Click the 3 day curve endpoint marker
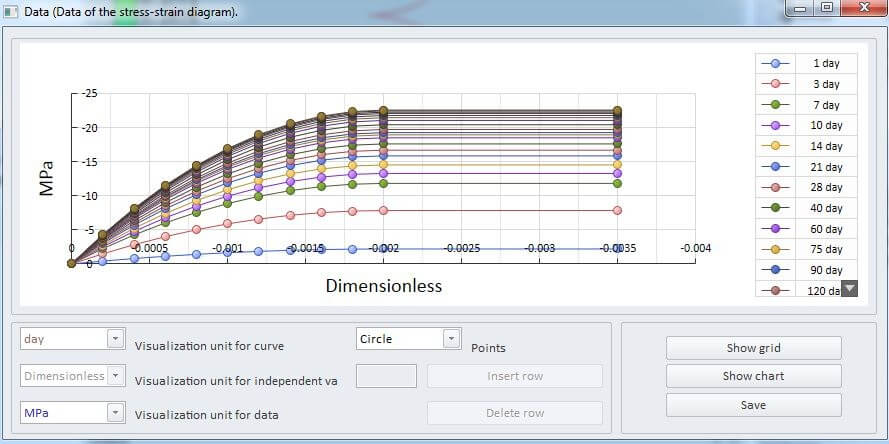 coord(617,210)
